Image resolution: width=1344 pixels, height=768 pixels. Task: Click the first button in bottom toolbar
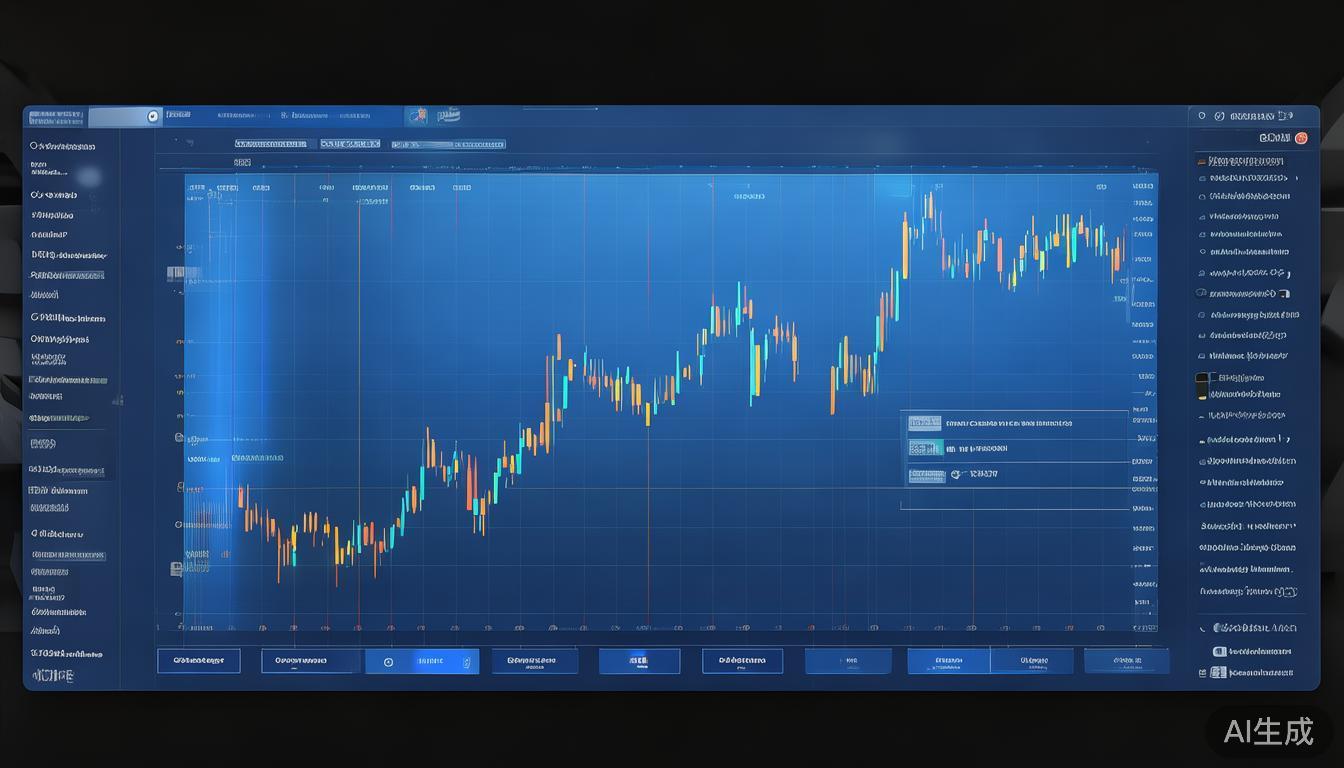[198, 661]
